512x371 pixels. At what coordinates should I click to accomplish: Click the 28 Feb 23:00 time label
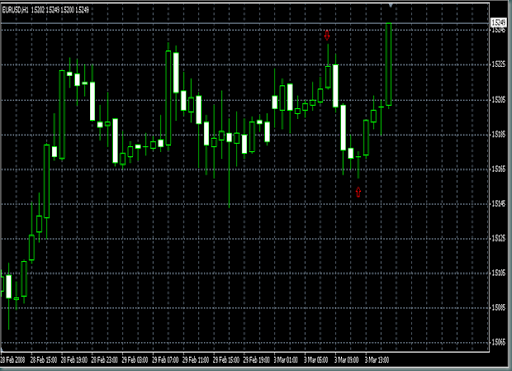click(x=104, y=360)
